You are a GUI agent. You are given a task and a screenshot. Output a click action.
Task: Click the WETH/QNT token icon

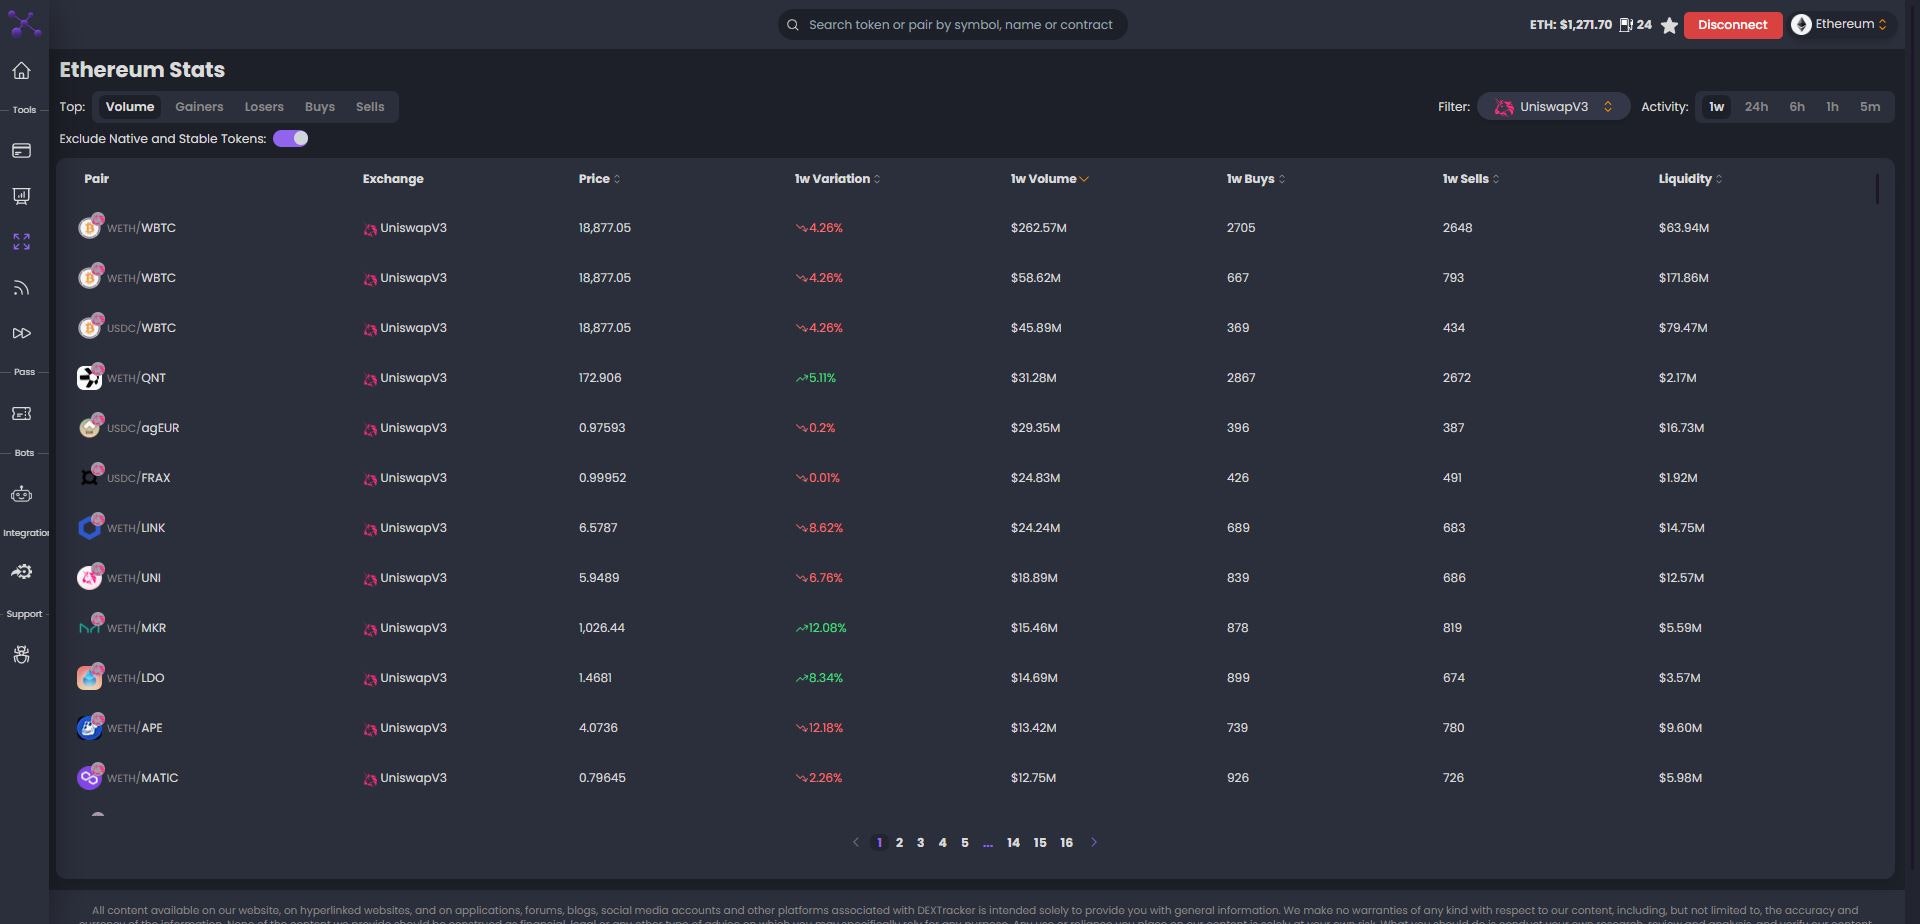coord(90,377)
